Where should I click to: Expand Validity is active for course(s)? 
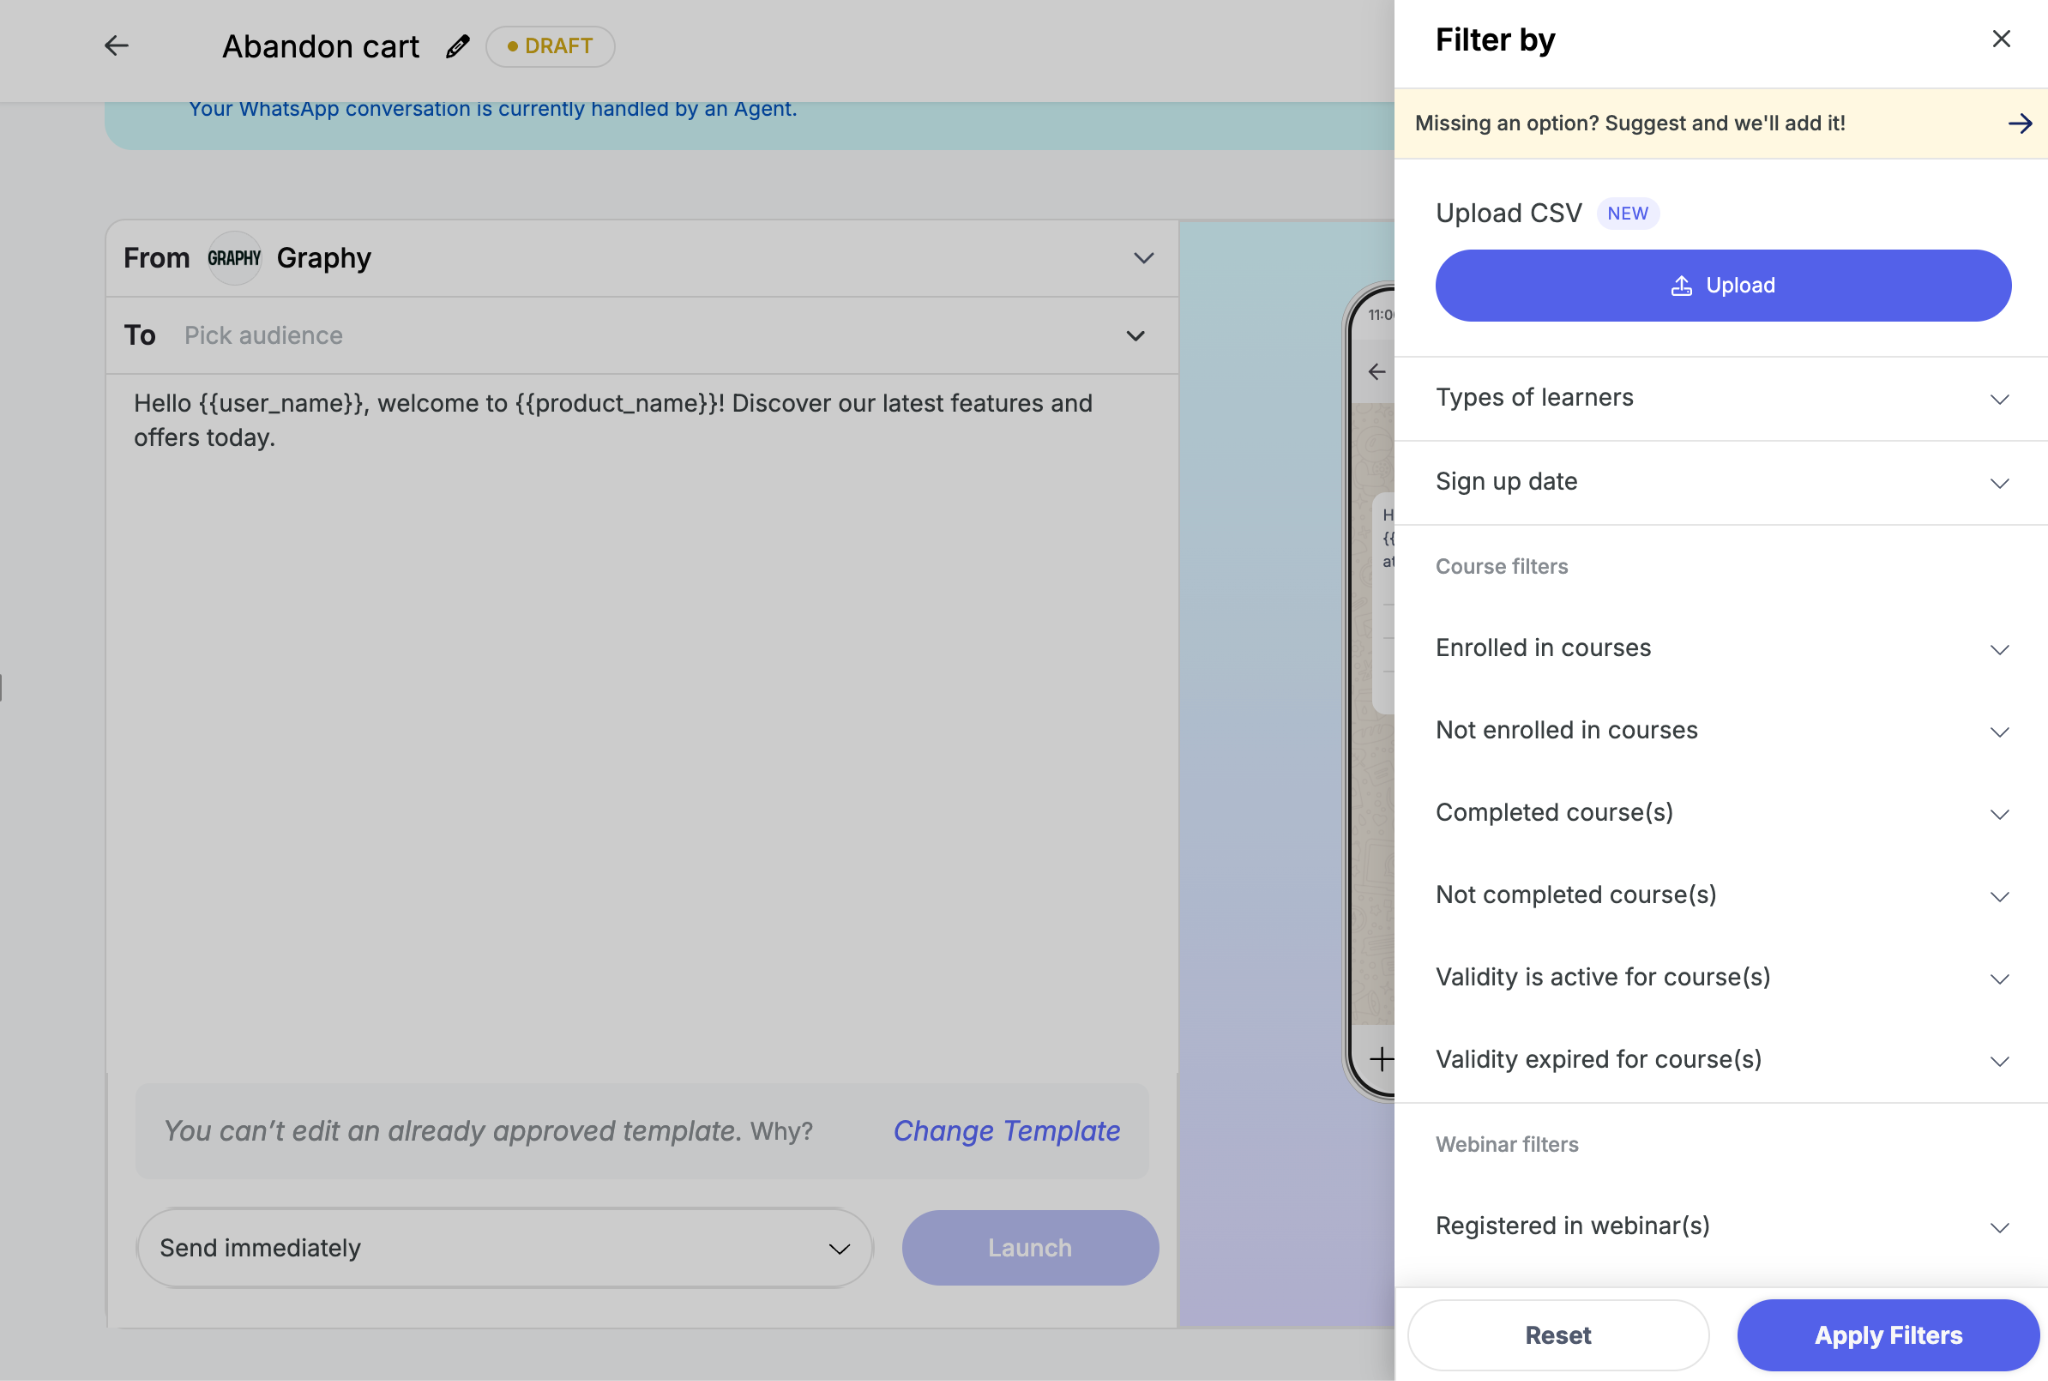(x=1722, y=977)
